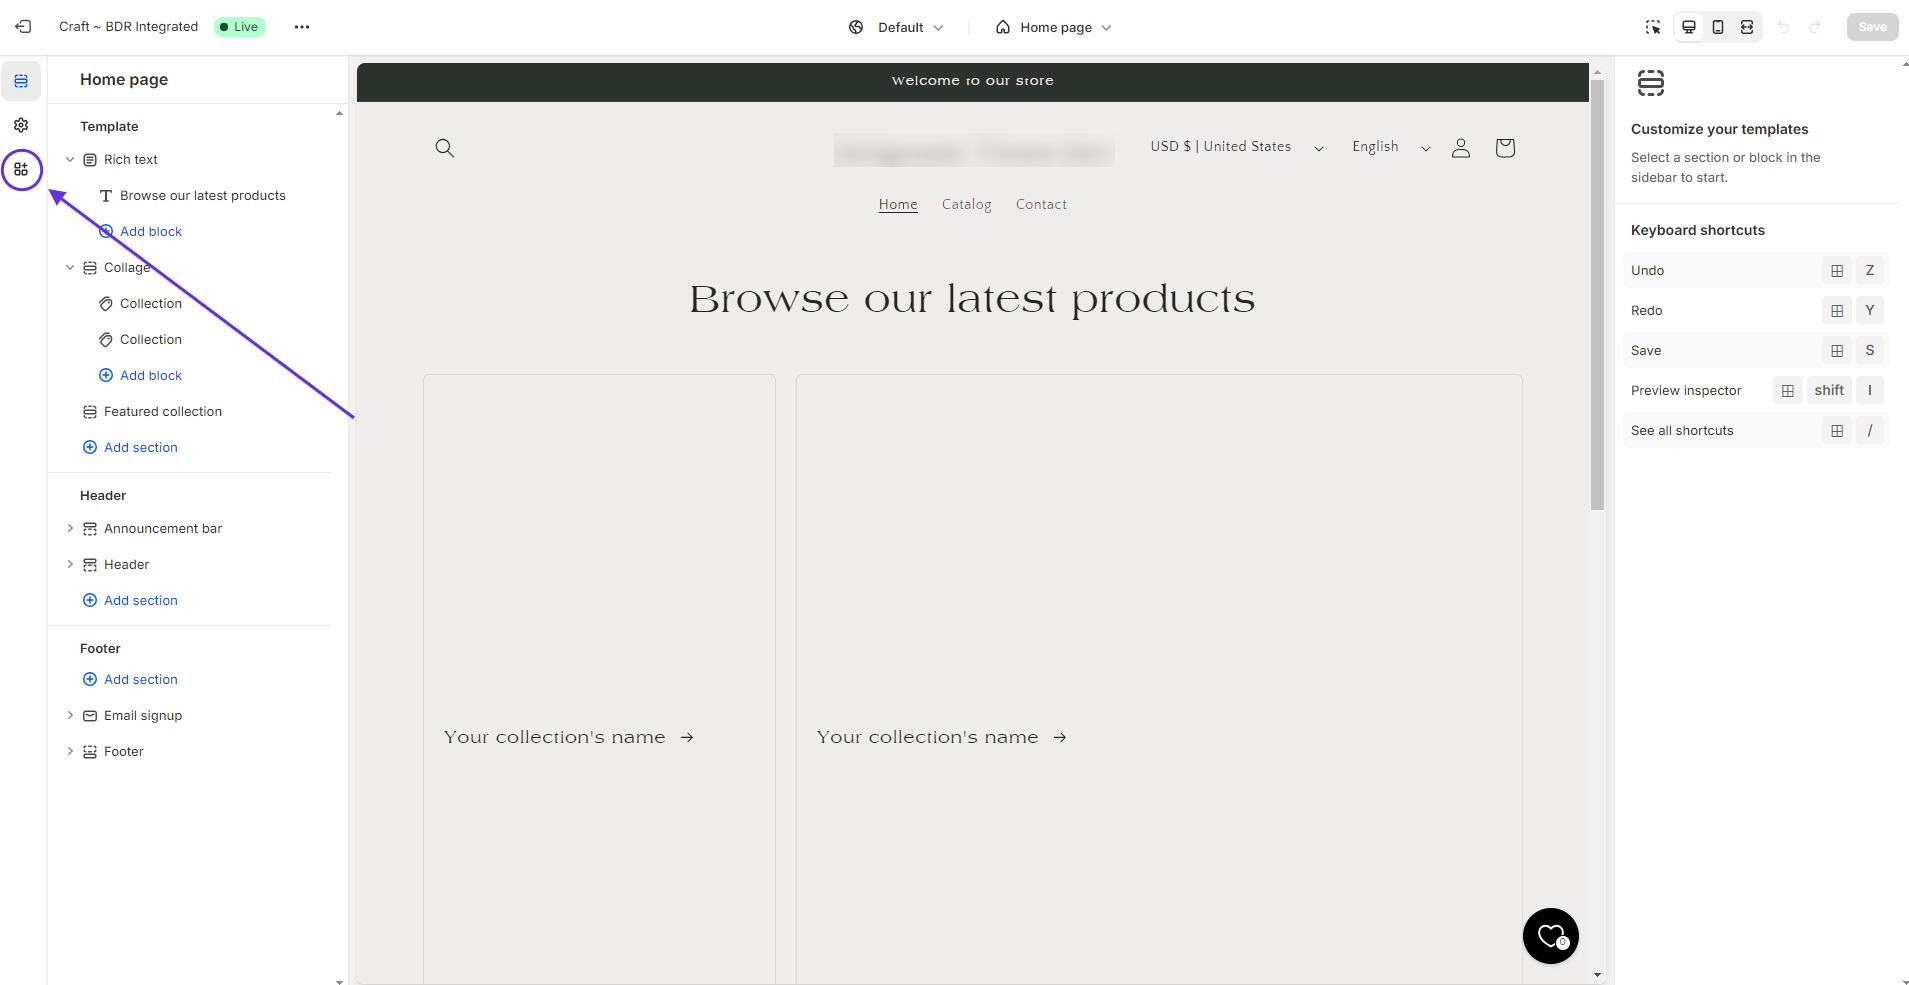Open the Theme settings gear icon
The width and height of the screenshot is (1909, 985).
pos(21,125)
